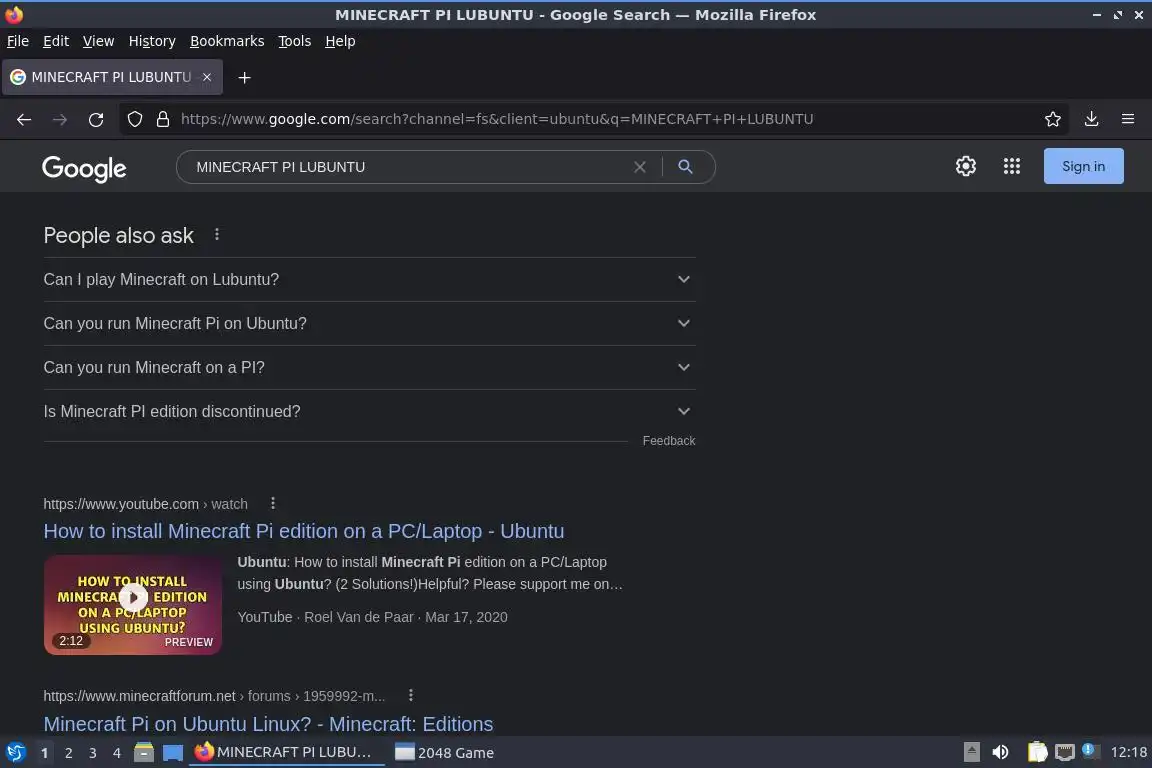The height and width of the screenshot is (768, 1152).
Task: Click the Feedback link
Action: (669, 440)
